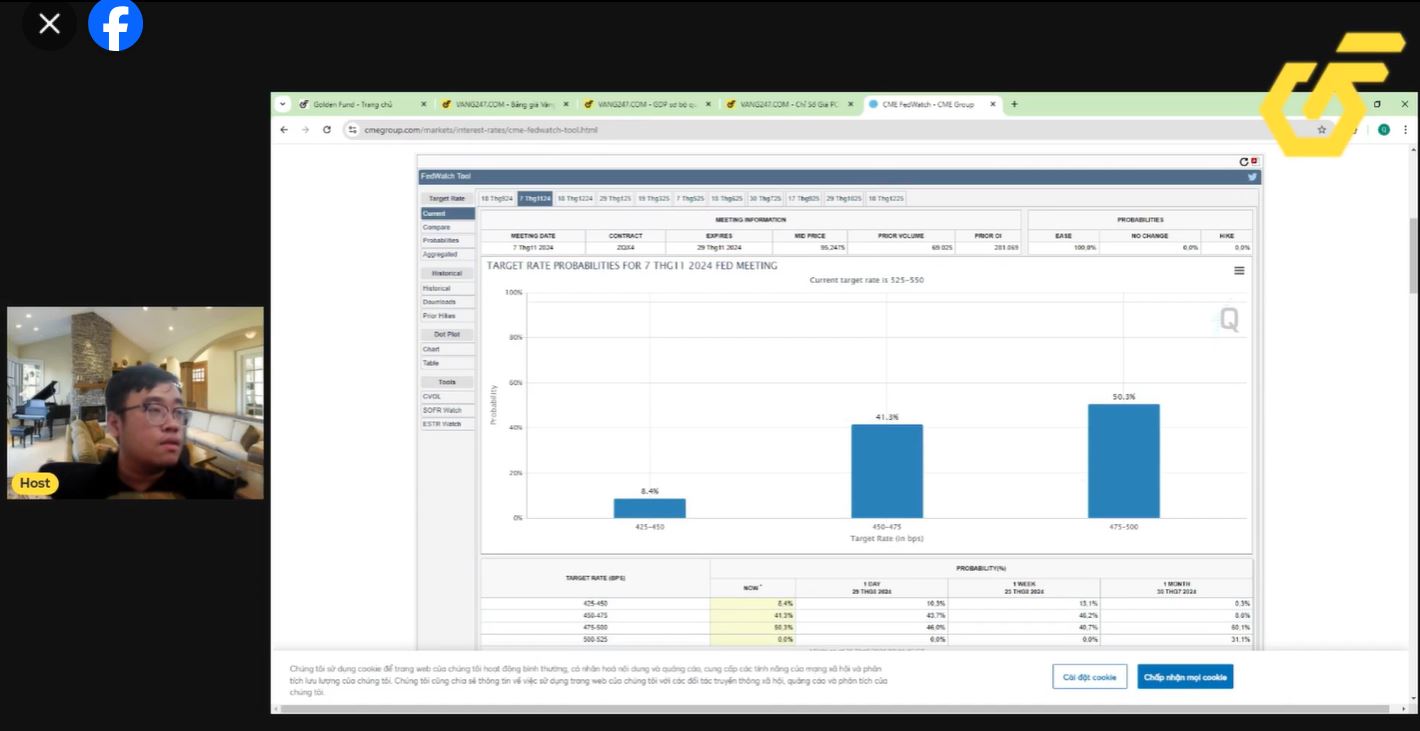Select the 18 Thg6 25 meeting tab
Image resolution: width=1420 pixels, height=731 pixels.
pos(727,198)
